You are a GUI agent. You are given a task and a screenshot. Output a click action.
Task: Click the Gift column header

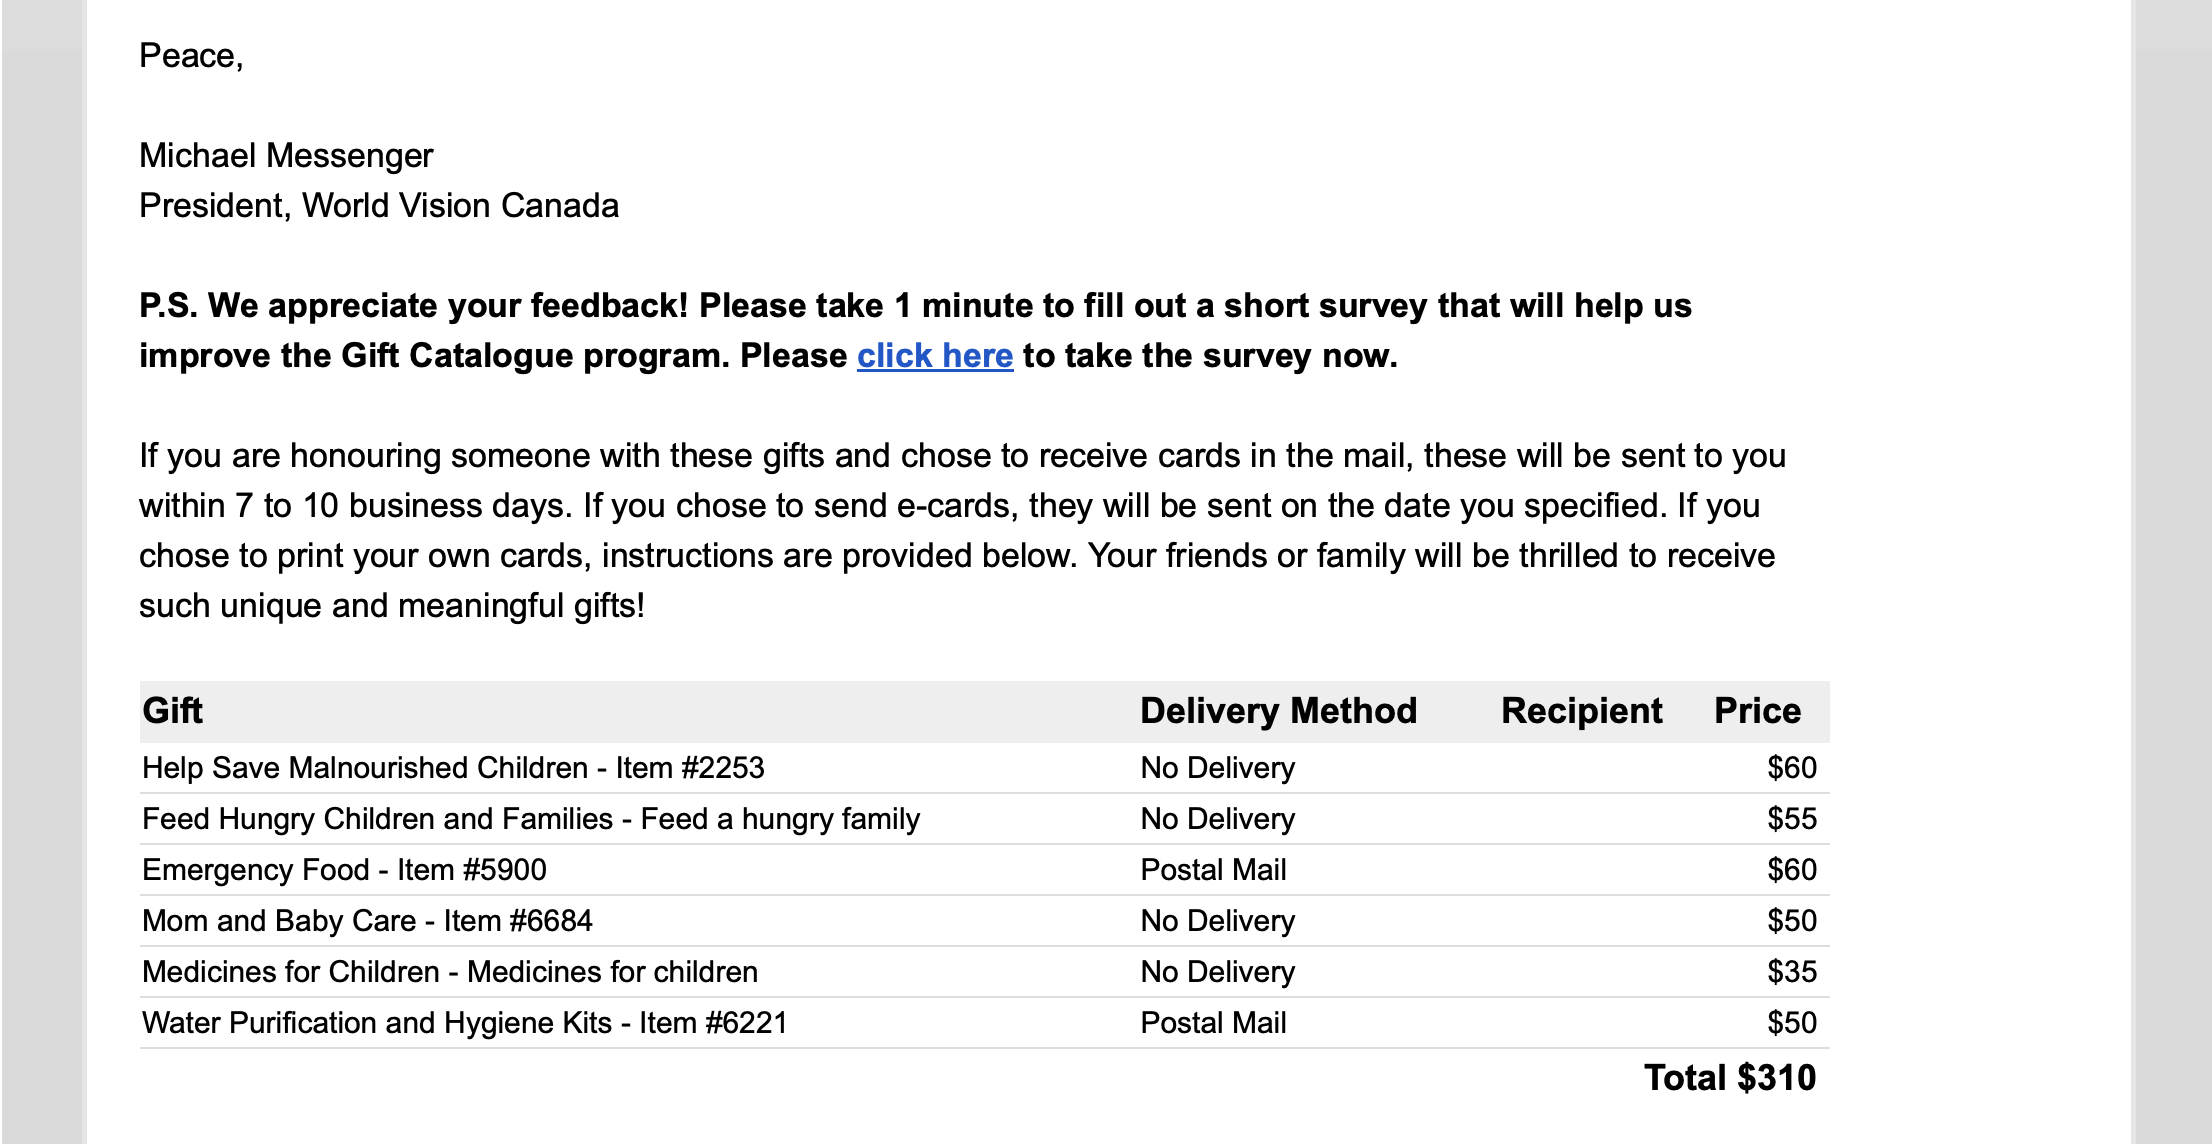[x=172, y=711]
